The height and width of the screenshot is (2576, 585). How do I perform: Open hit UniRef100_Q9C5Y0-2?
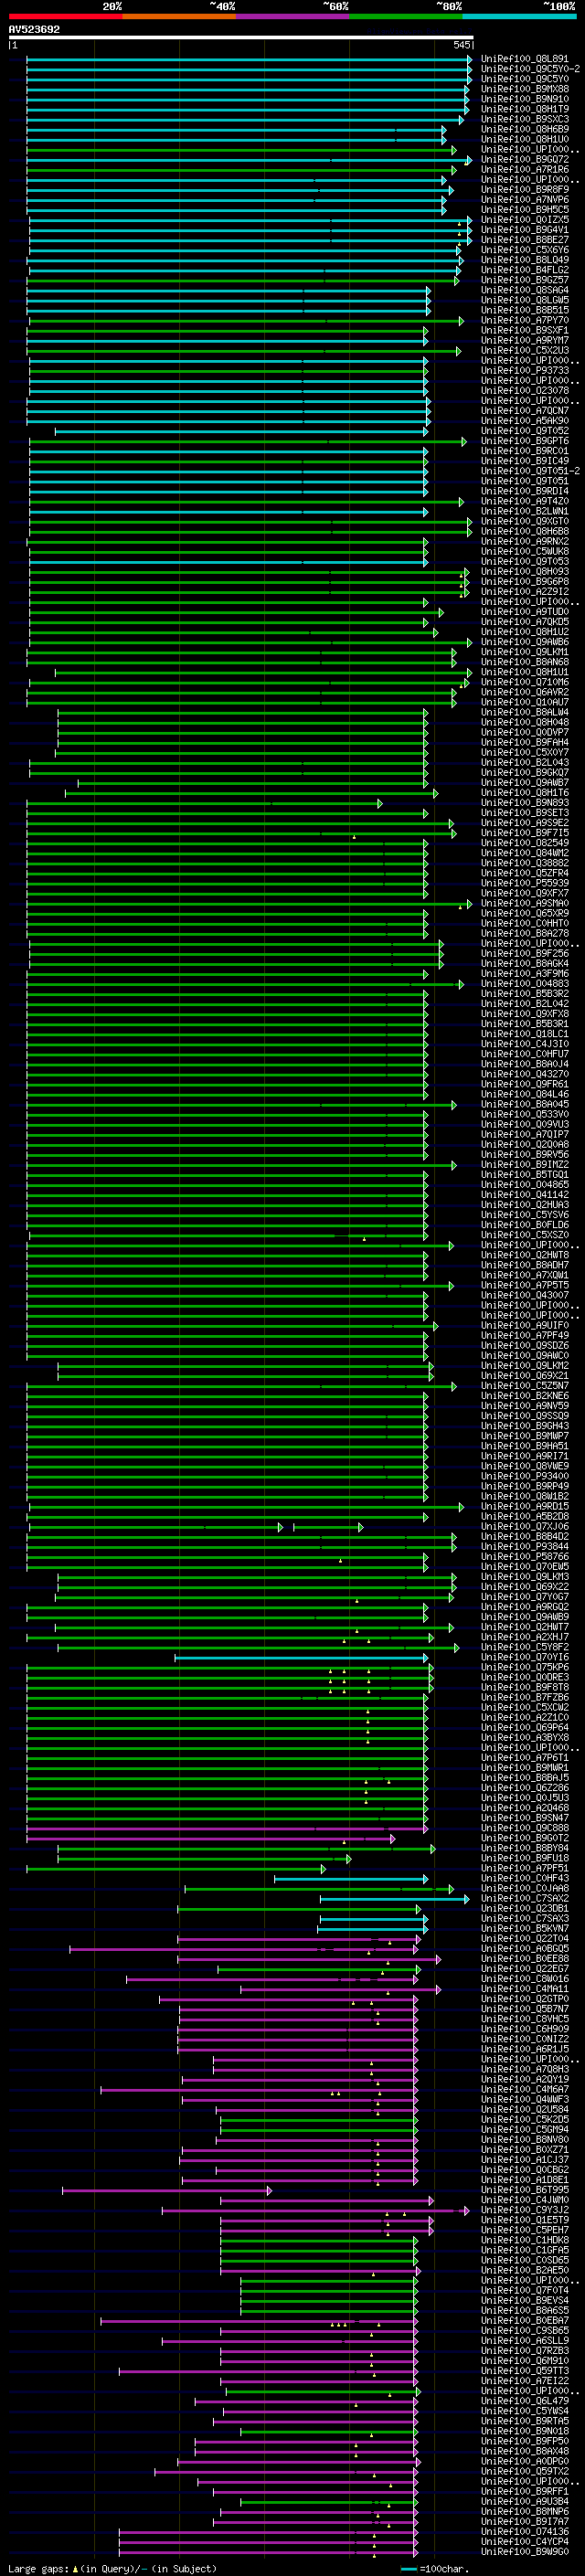(530, 69)
